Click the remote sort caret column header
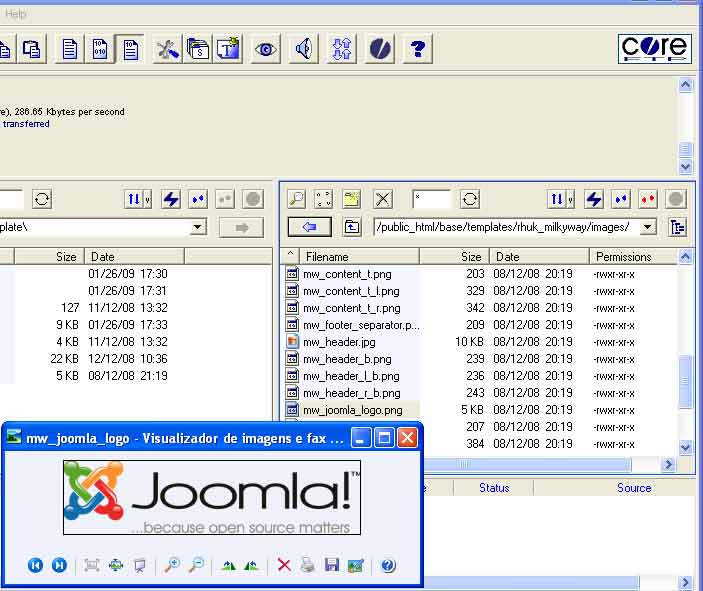Viewport: 703px width, 591px height. tap(290, 256)
